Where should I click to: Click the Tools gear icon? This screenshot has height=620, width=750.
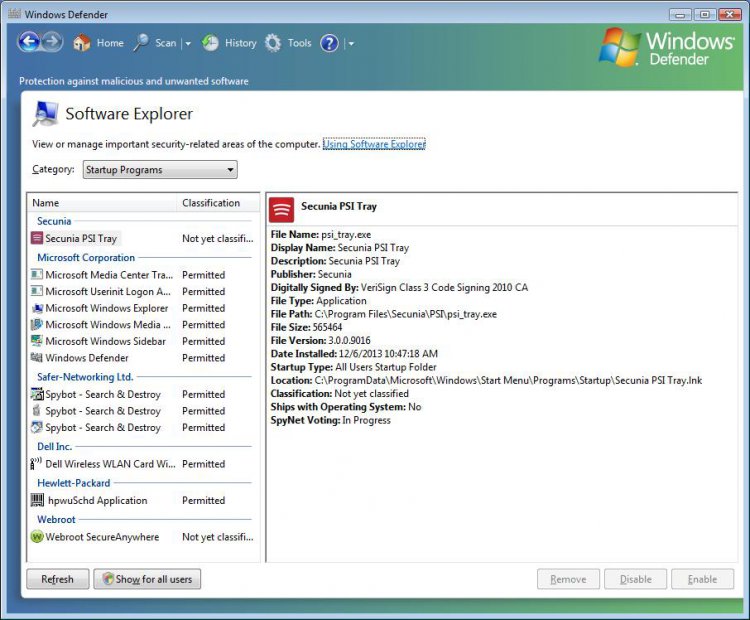pos(273,43)
